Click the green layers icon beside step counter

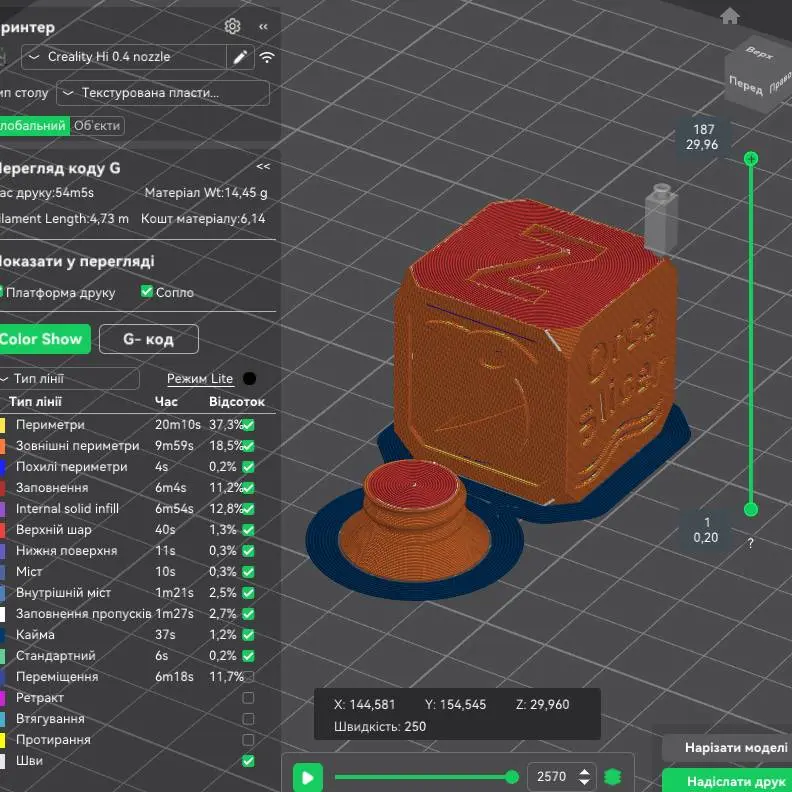coord(613,776)
